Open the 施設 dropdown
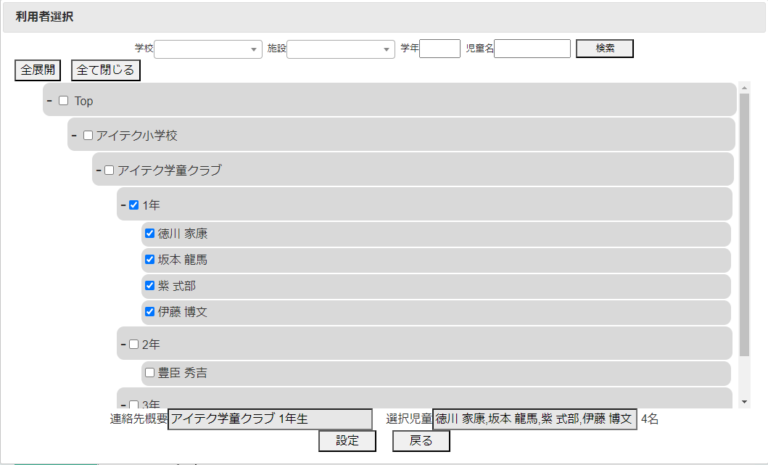Viewport: 768px width, 465px height. (x=341, y=49)
